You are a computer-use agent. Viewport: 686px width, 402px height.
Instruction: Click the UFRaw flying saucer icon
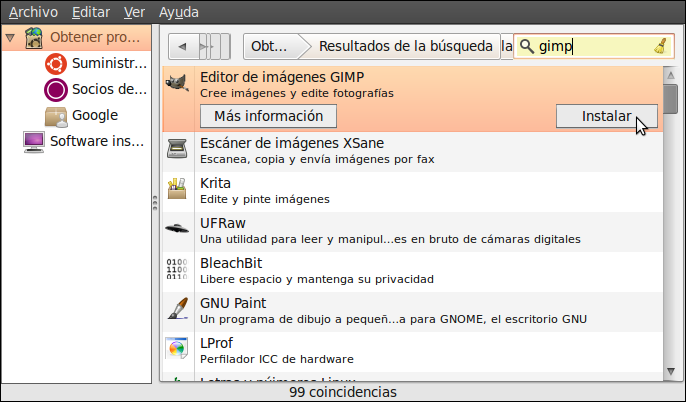click(177, 230)
